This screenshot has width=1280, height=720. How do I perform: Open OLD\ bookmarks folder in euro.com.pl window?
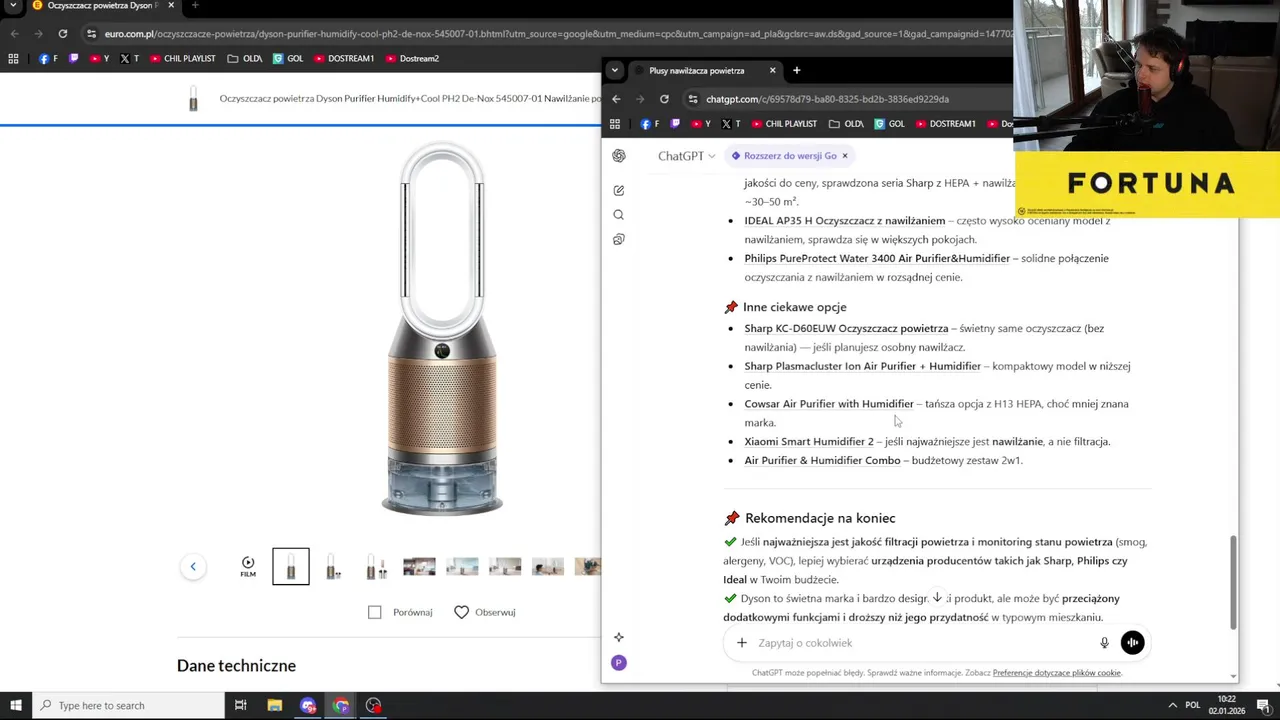pyautogui.click(x=245, y=58)
